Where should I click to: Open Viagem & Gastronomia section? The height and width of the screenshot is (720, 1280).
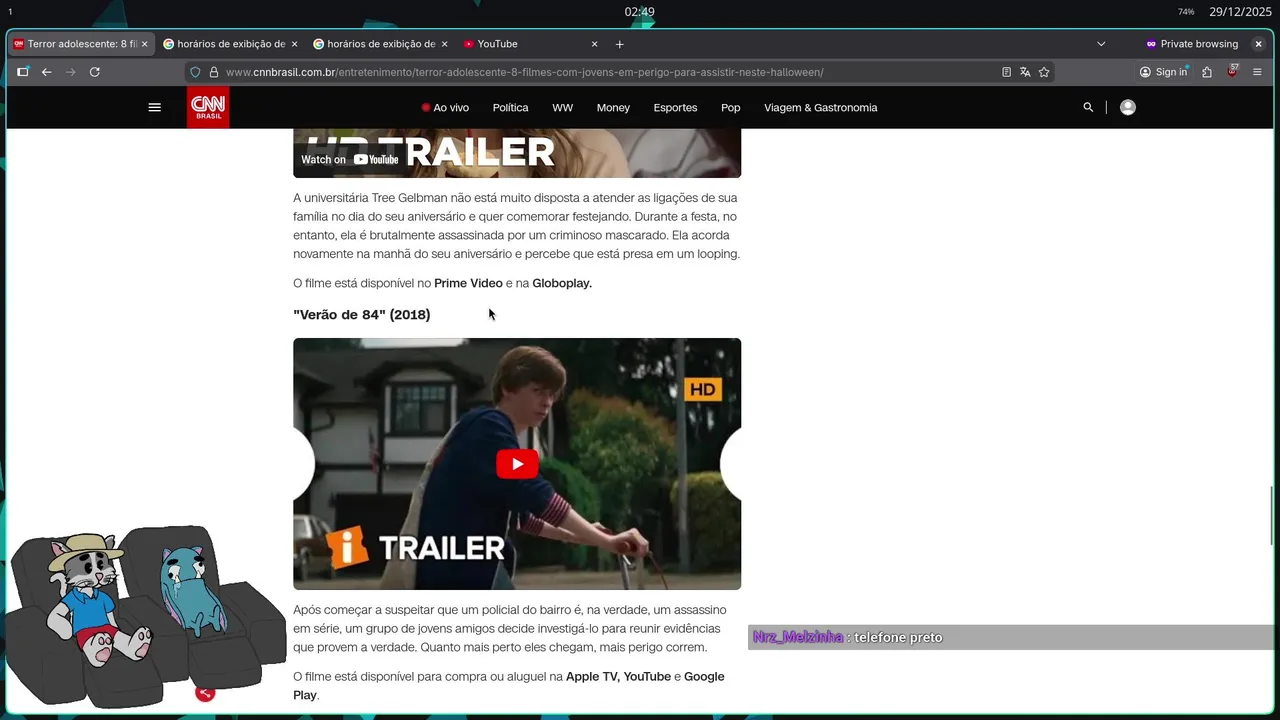click(820, 107)
